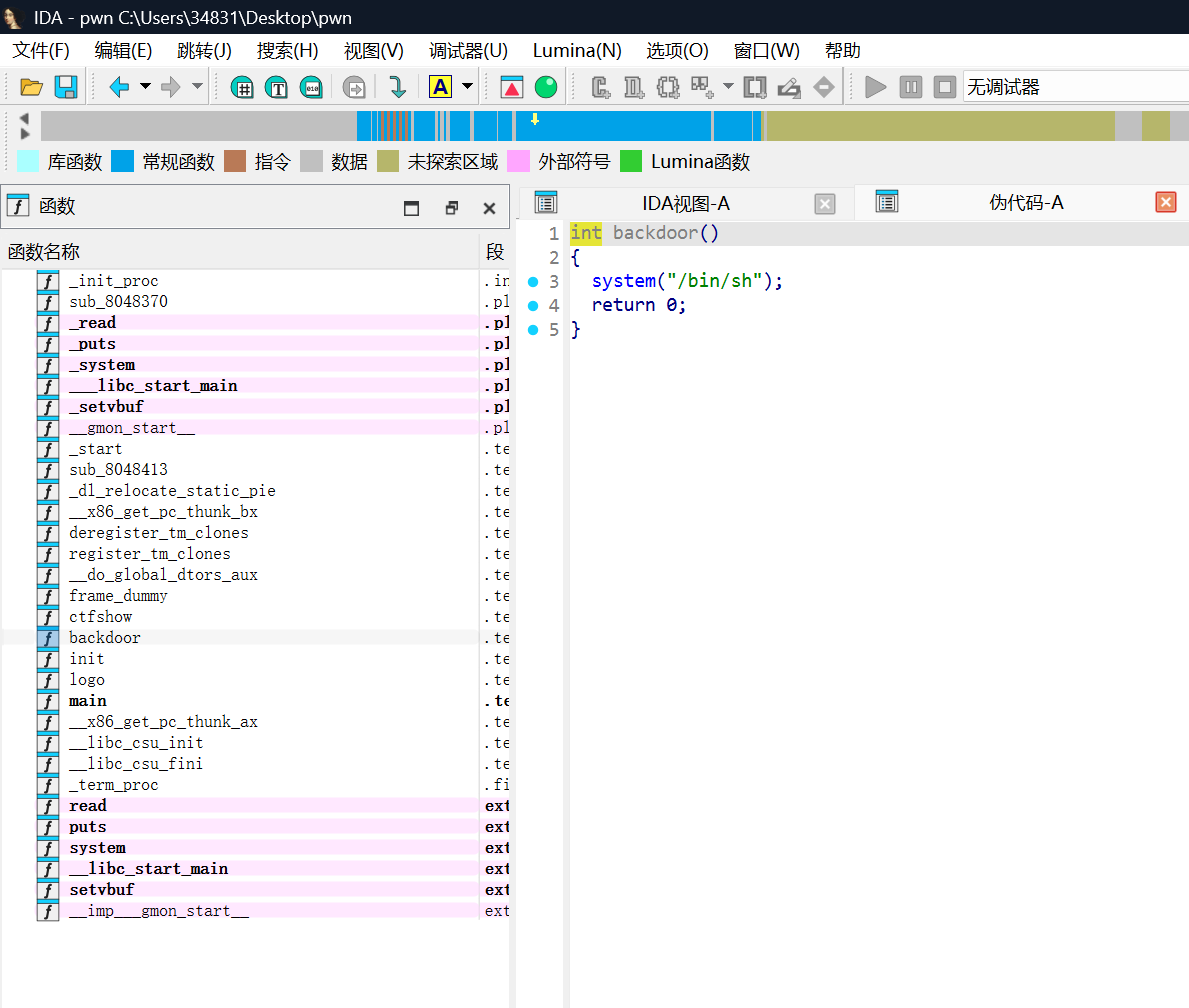
Task: Click the 库函数 cyan legend swatch
Action: [28, 162]
